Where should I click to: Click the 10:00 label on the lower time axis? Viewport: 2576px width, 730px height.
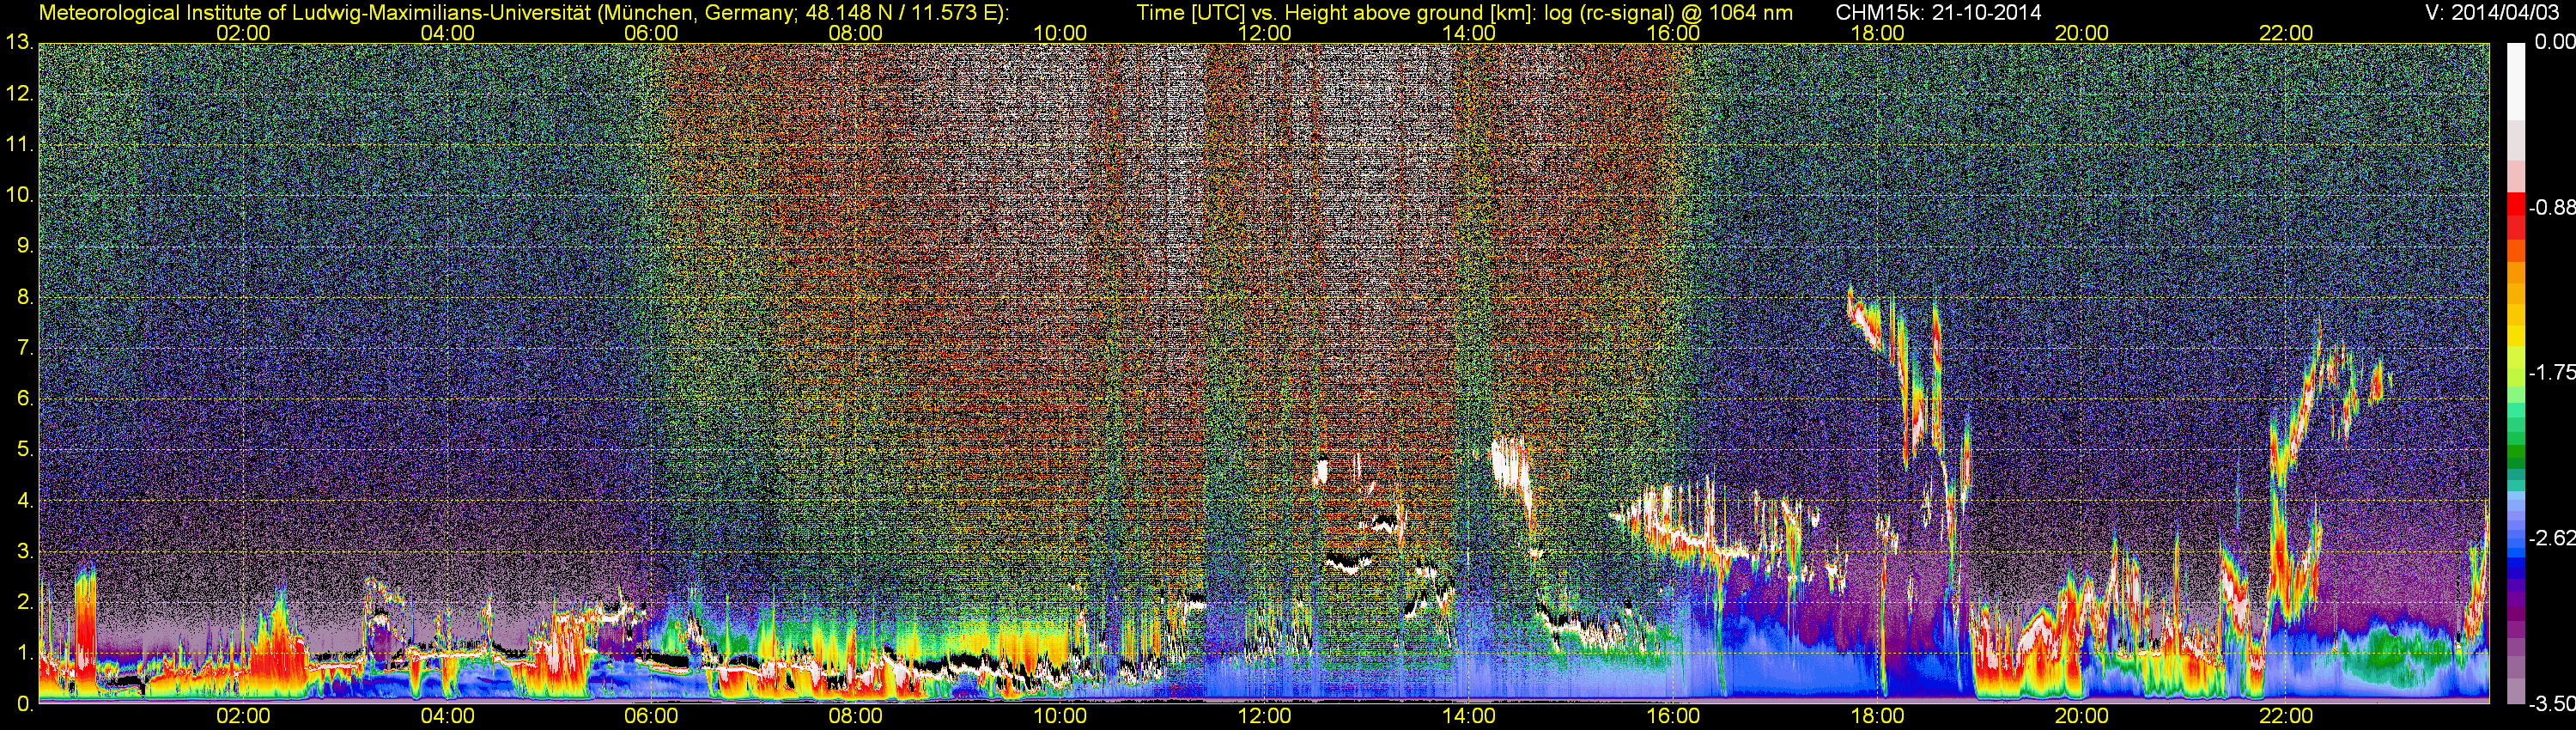pos(1060,717)
